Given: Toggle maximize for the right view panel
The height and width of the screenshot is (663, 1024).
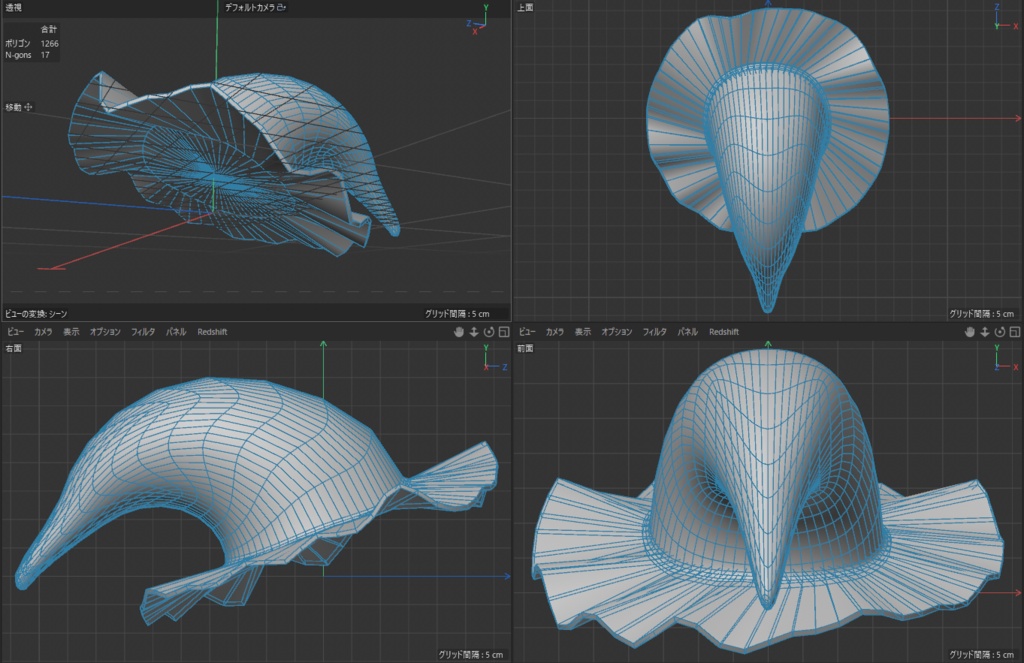Looking at the screenshot, I should (504, 331).
